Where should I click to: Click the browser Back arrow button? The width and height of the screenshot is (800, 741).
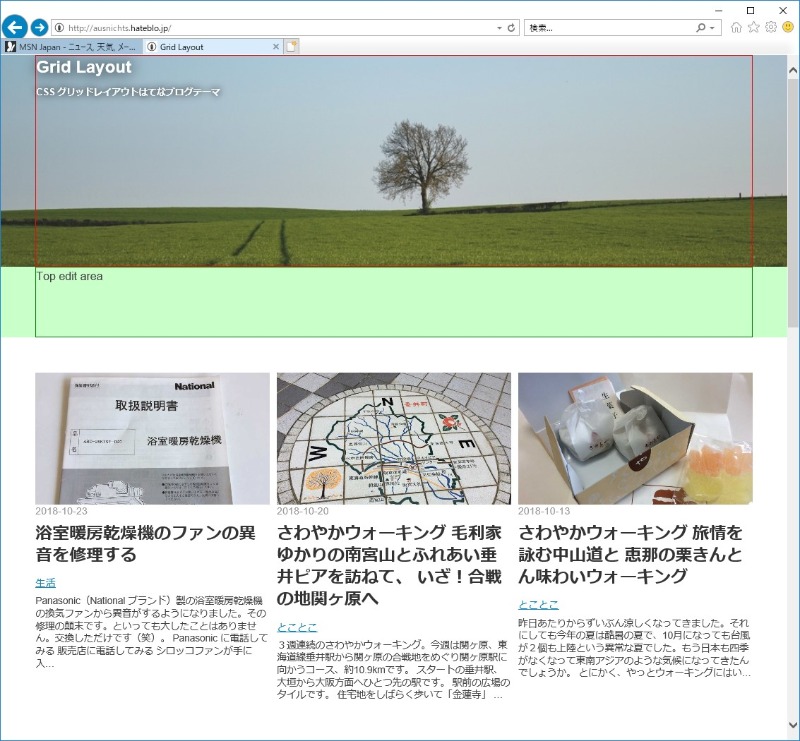coord(15,27)
